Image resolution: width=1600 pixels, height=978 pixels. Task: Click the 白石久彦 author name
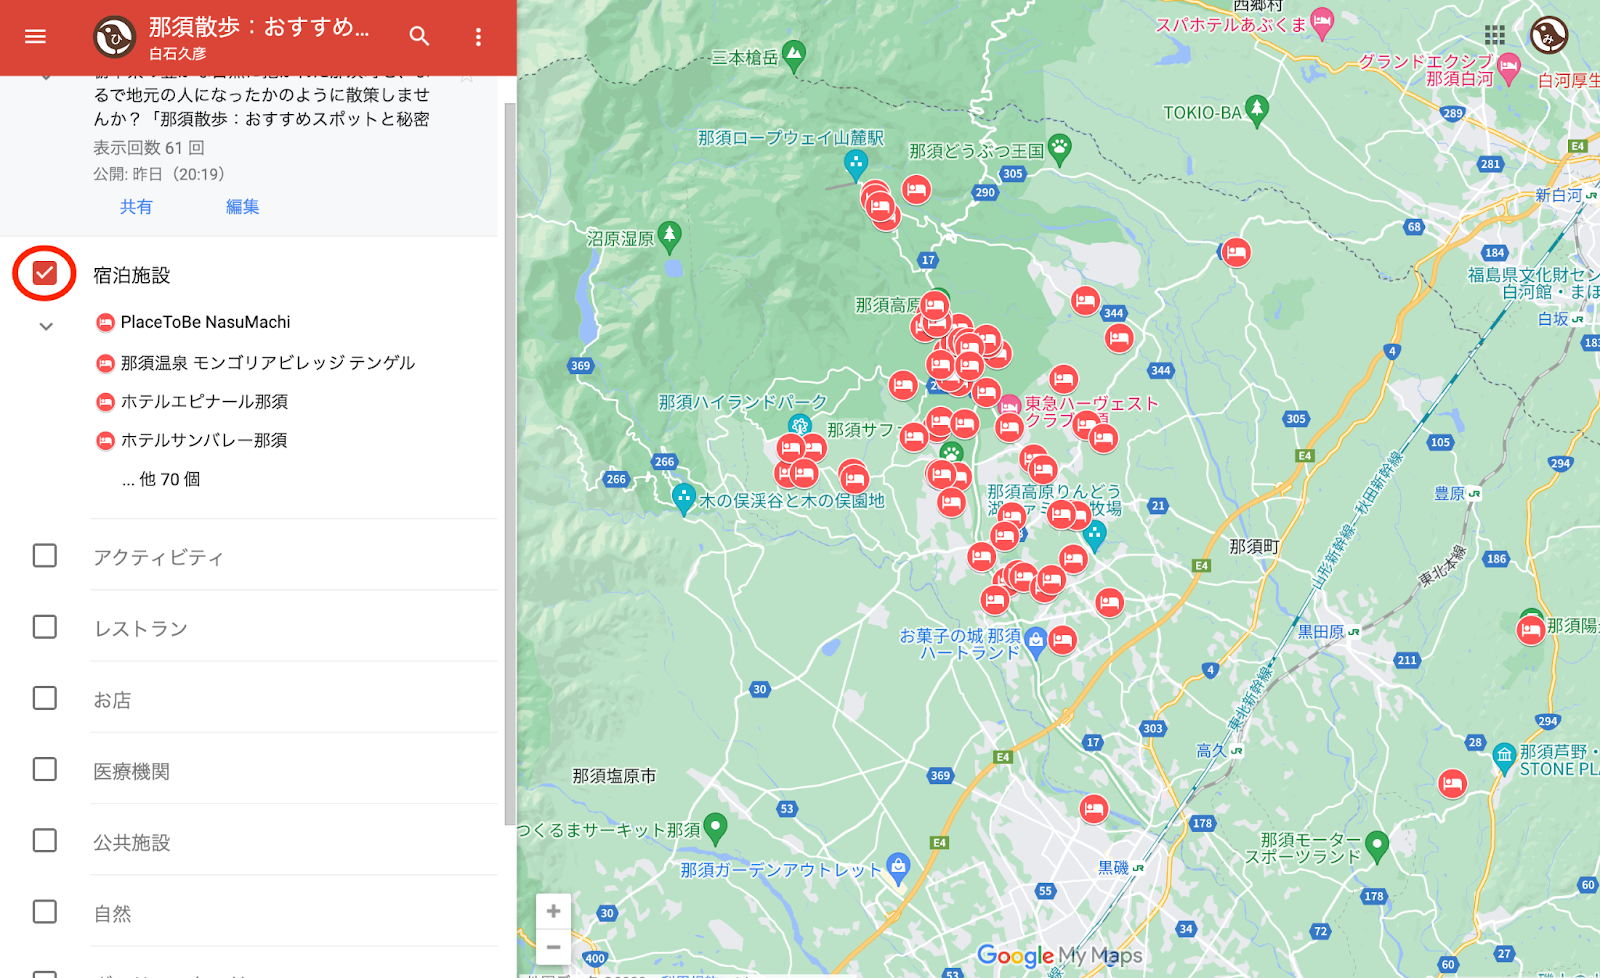[x=178, y=54]
